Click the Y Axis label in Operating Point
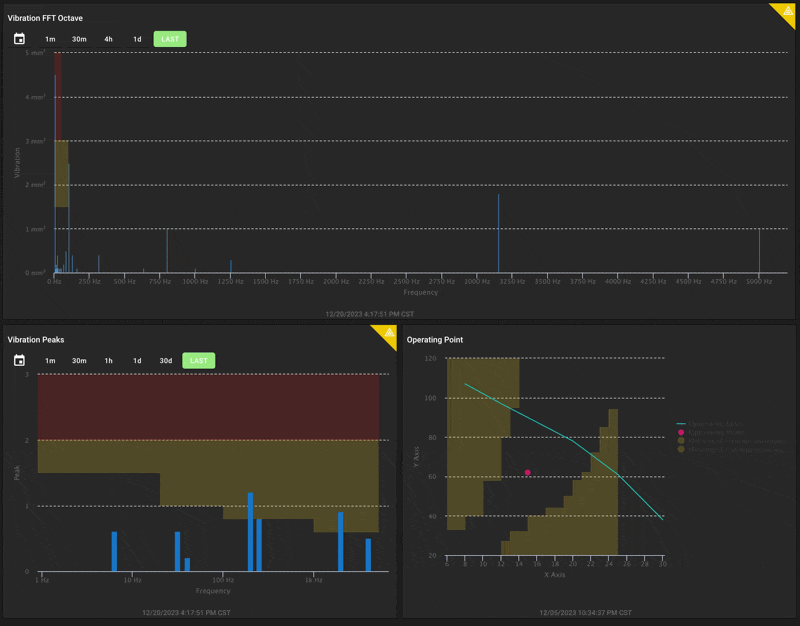This screenshot has height=626, width=800. point(416,457)
